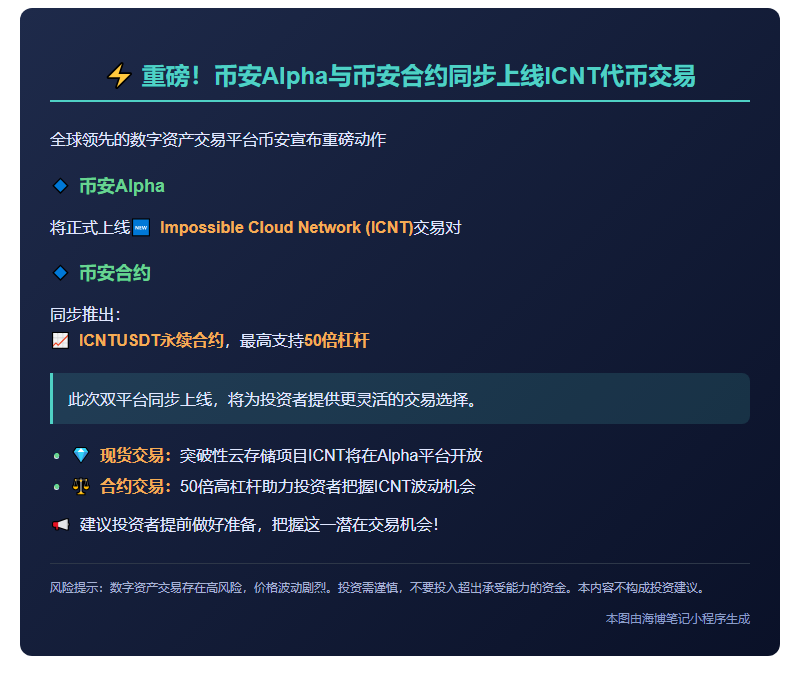Click the quote box 此次双平台同步上线

click(x=400, y=399)
